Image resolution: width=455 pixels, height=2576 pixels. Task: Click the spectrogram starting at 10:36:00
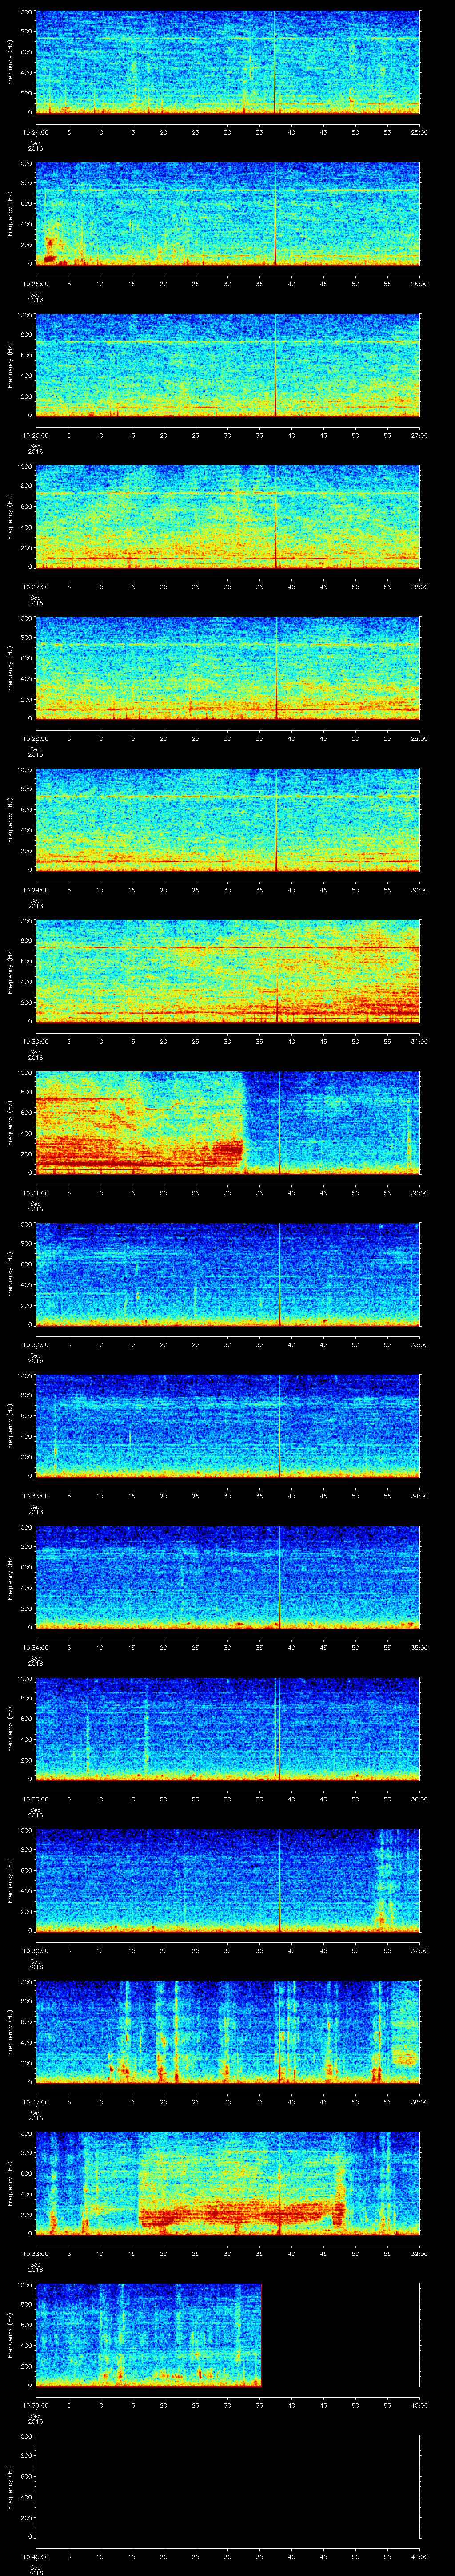point(227,1880)
